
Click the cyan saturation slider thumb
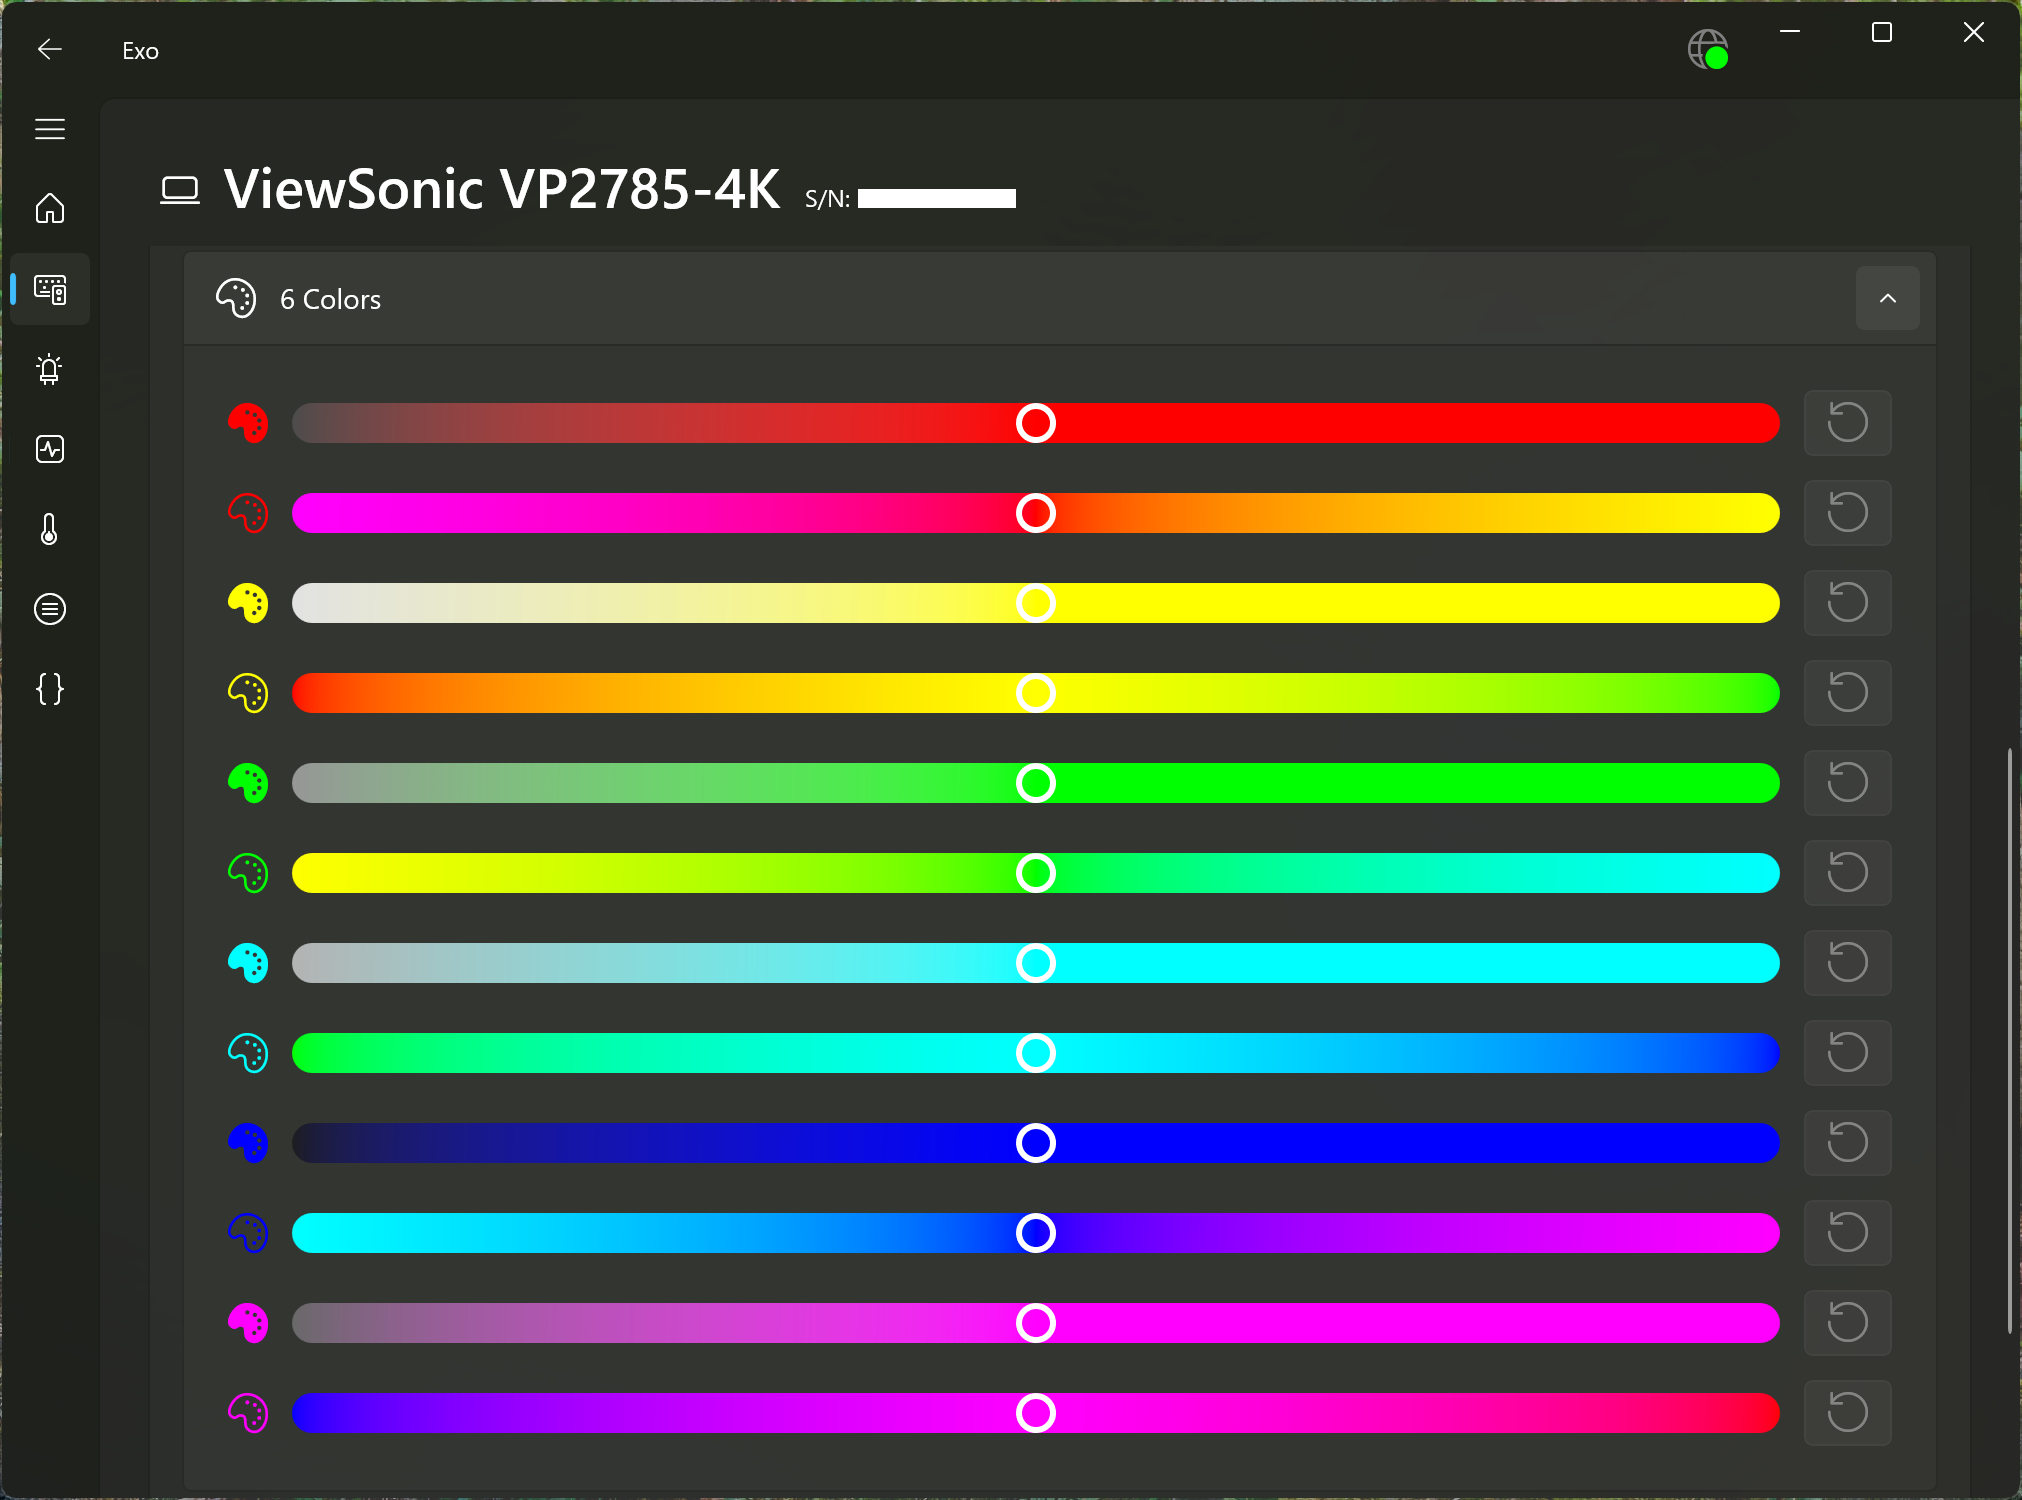pos(1035,963)
